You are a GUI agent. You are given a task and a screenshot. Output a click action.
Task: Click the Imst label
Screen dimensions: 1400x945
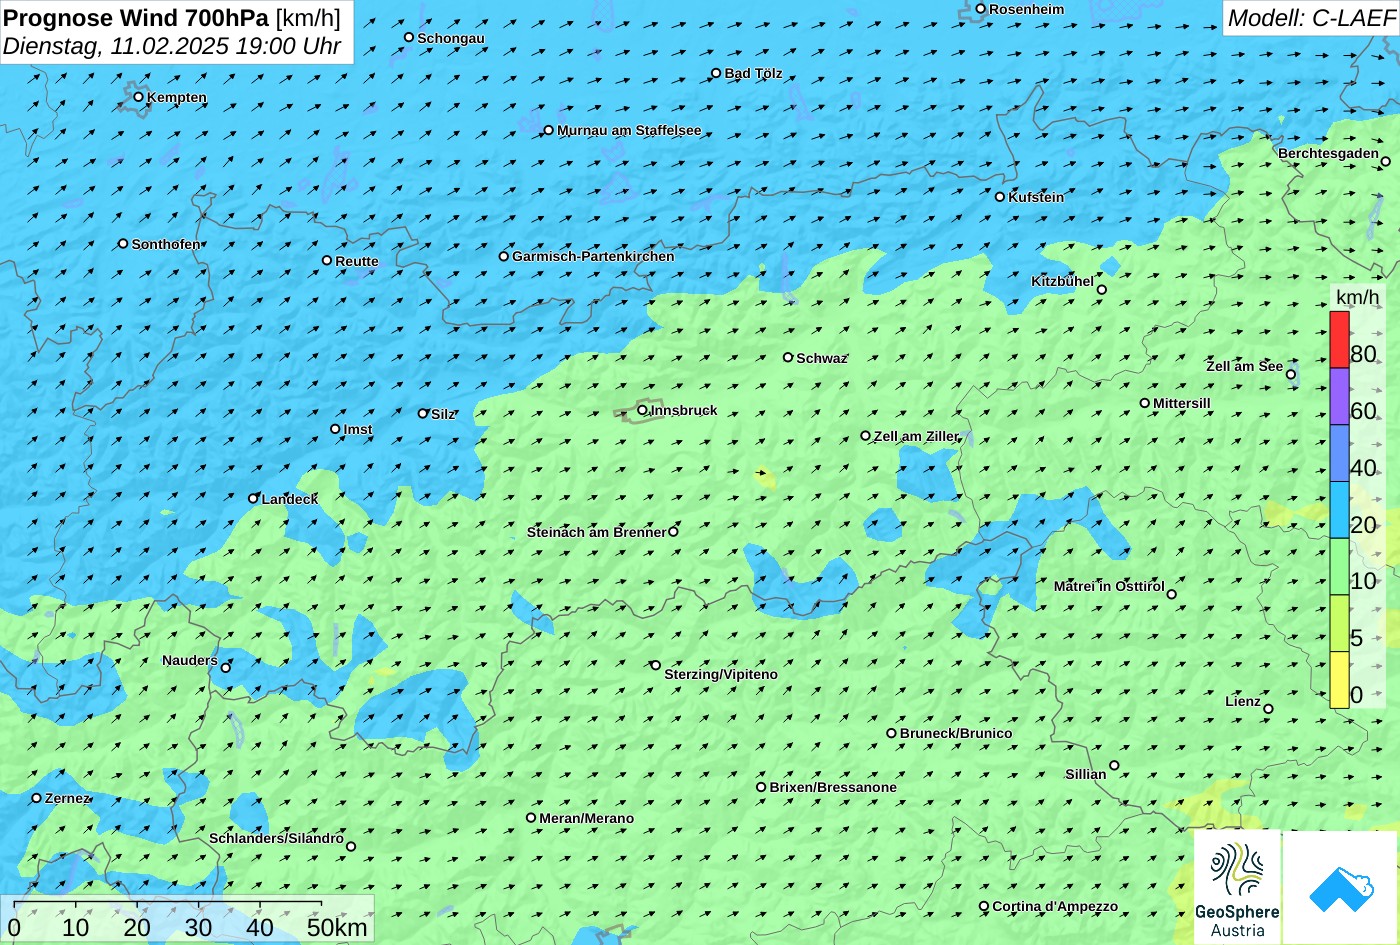358,429
